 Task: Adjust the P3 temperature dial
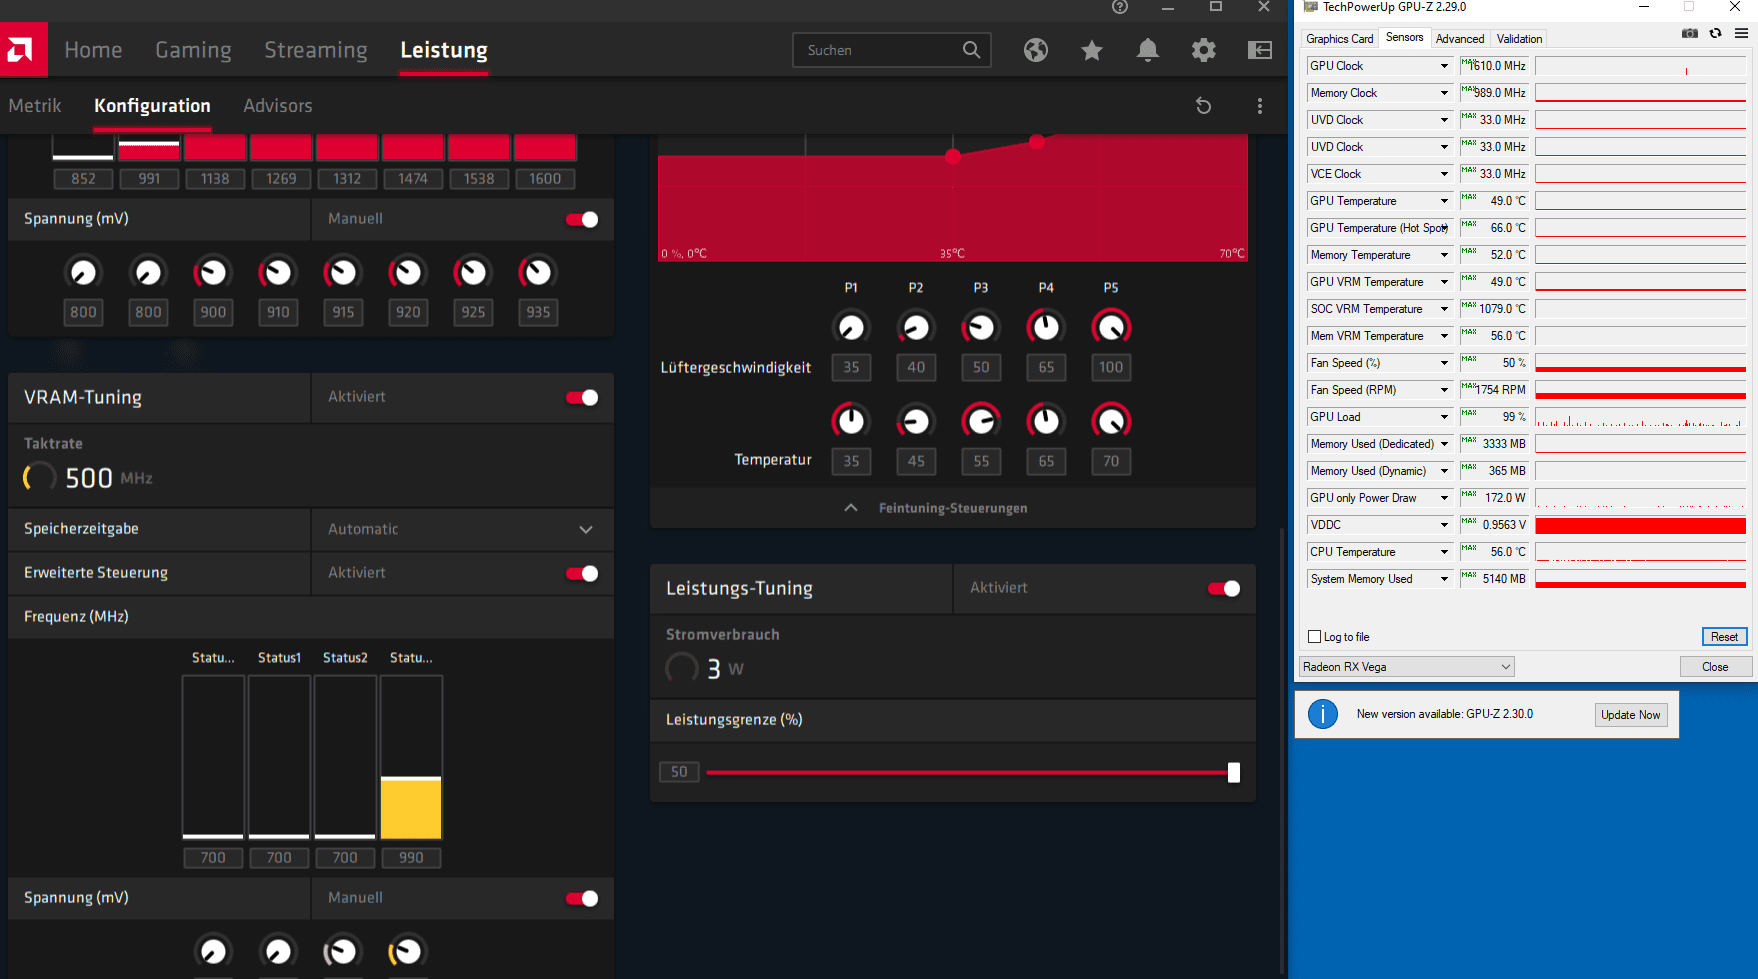(981, 421)
